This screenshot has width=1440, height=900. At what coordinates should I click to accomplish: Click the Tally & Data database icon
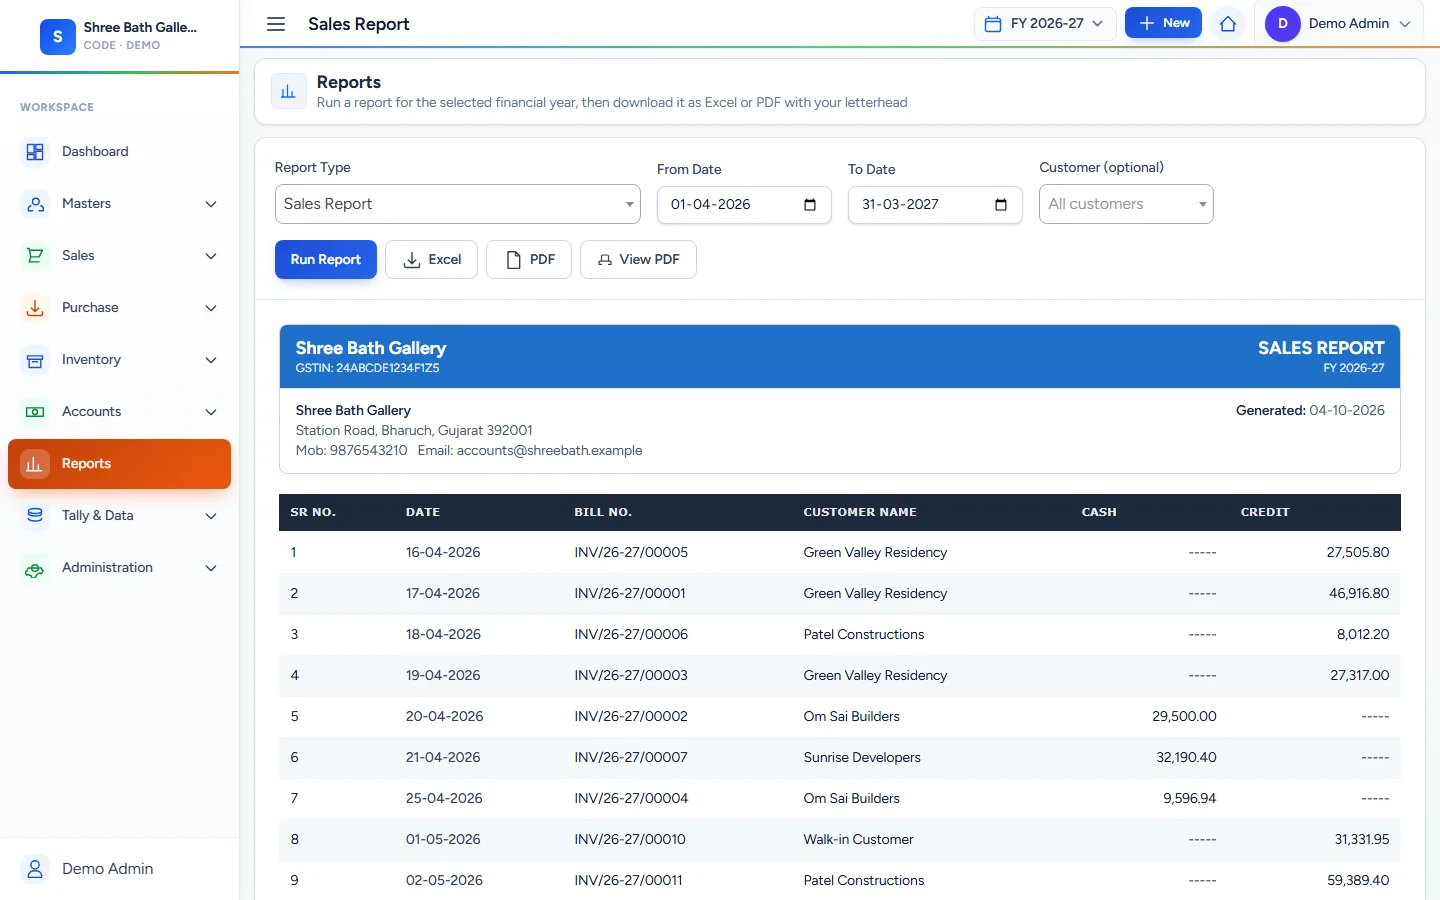(35, 516)
